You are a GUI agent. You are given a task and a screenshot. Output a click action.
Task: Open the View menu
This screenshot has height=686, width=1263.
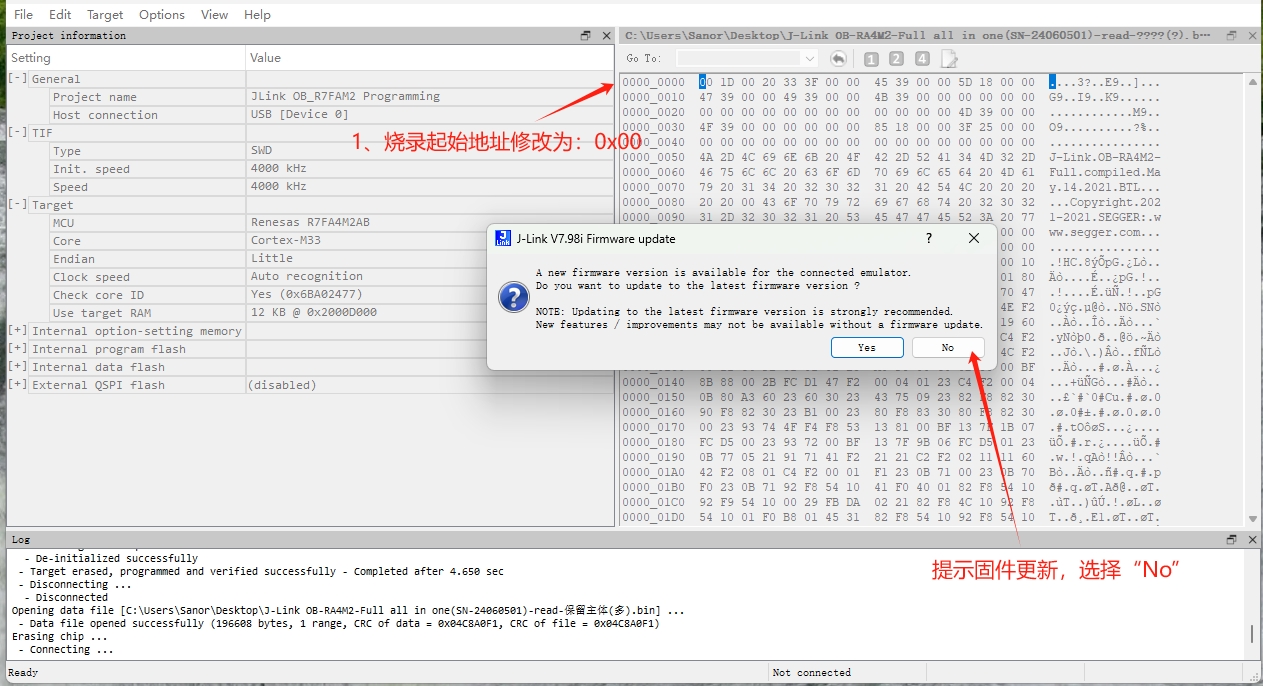(x=214, y=15)
